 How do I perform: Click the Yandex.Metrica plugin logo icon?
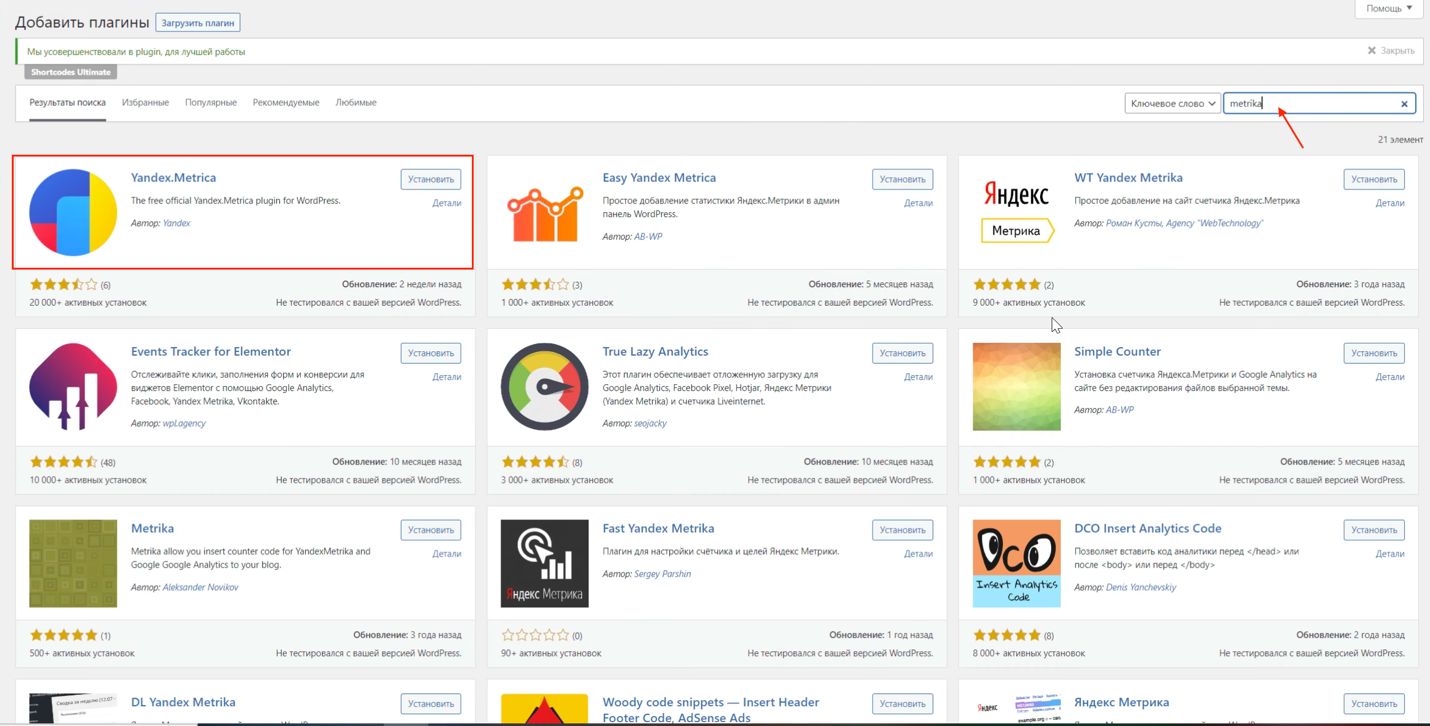tap(73, 212)
